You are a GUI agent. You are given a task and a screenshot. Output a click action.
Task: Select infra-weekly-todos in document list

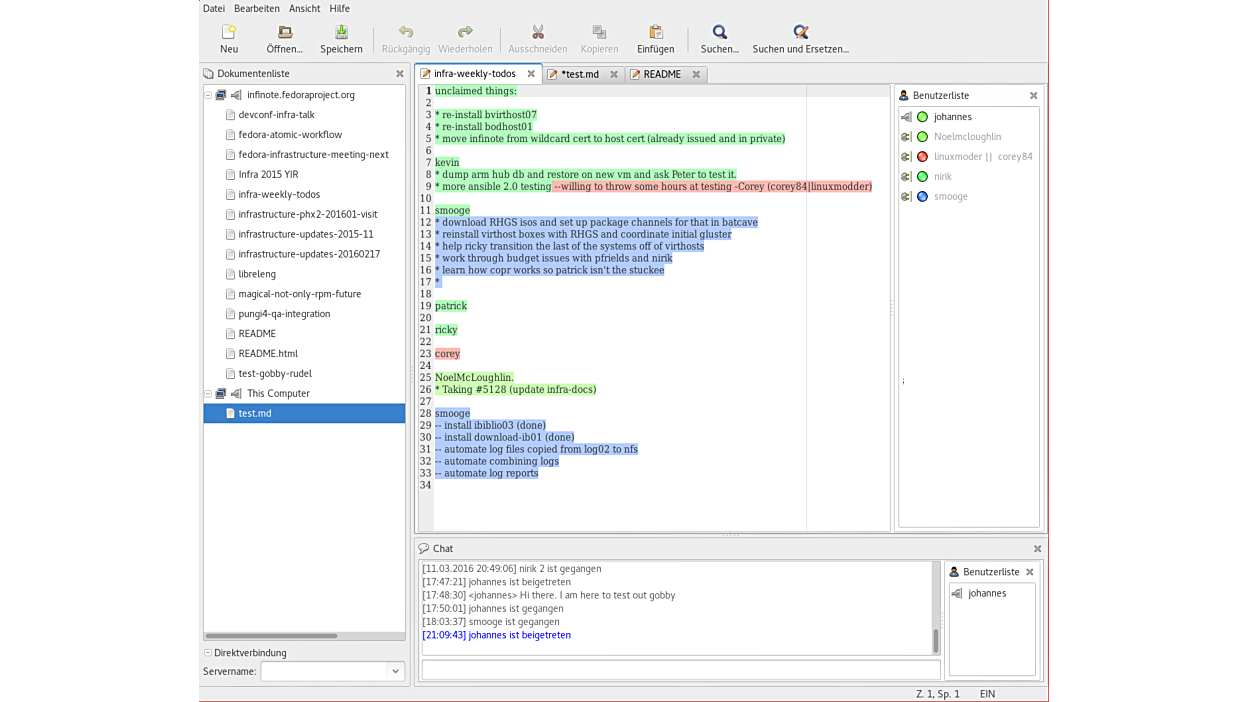click(x=280, y=195)
